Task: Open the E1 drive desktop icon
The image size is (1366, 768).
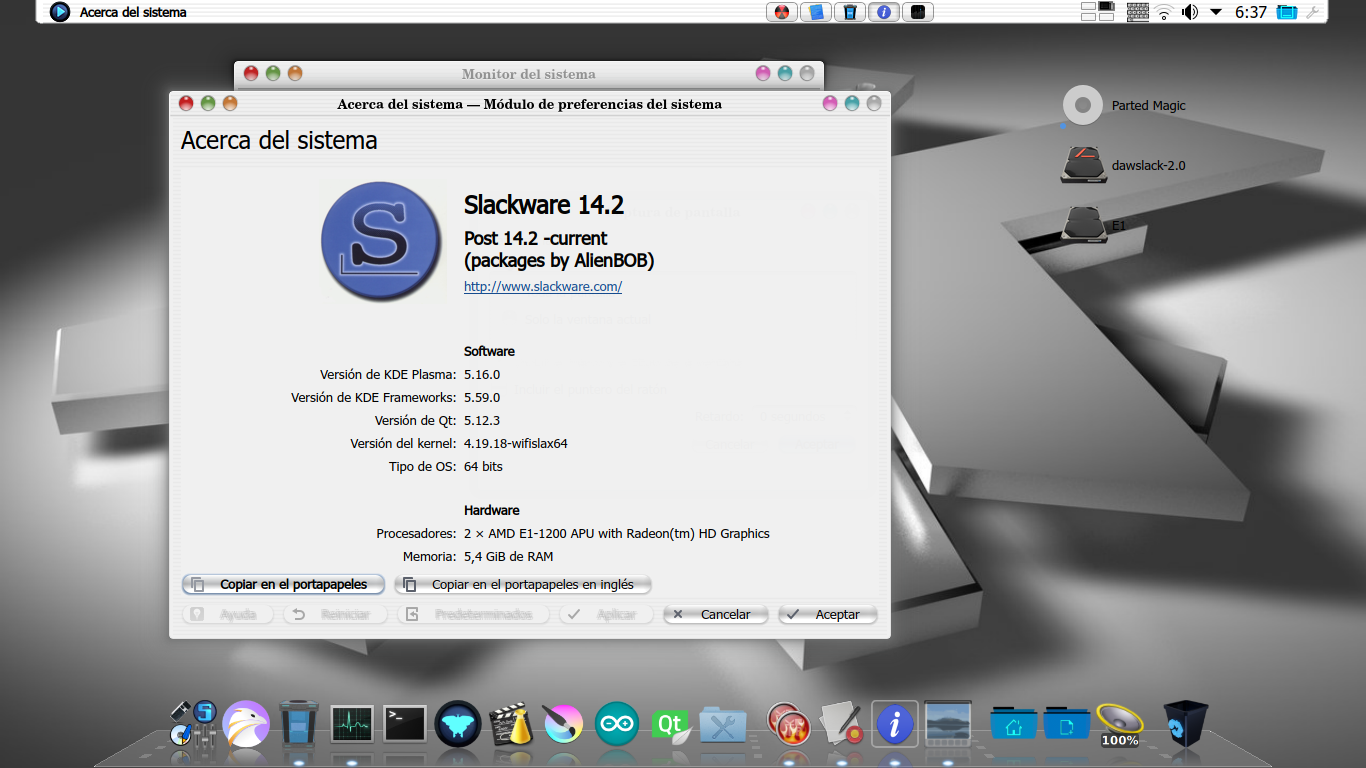Action: [x=1084, y=224]
